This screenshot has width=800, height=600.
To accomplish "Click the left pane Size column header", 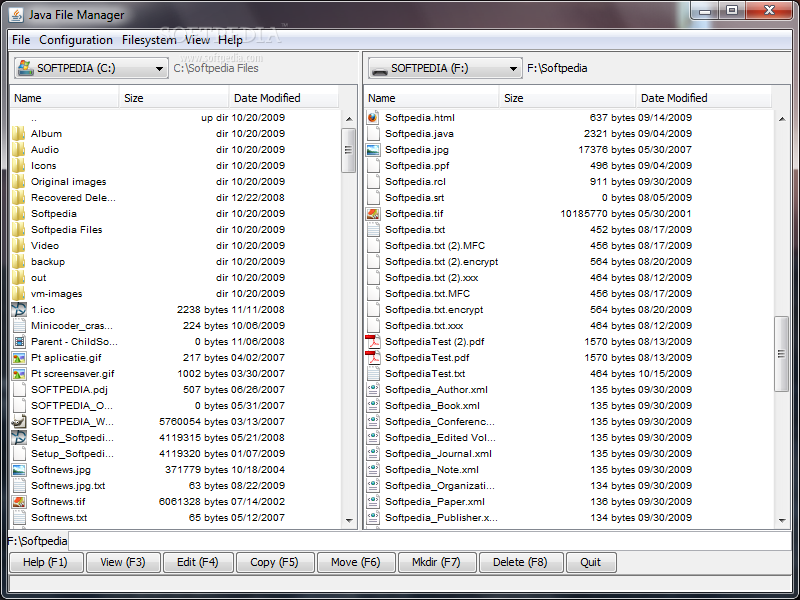I will (174, 98).
